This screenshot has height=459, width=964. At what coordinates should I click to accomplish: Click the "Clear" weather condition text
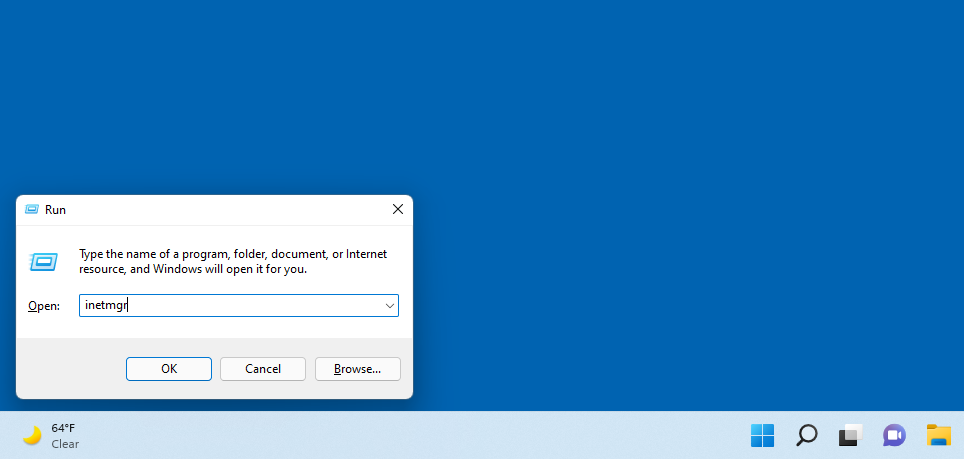pos(65,444)
